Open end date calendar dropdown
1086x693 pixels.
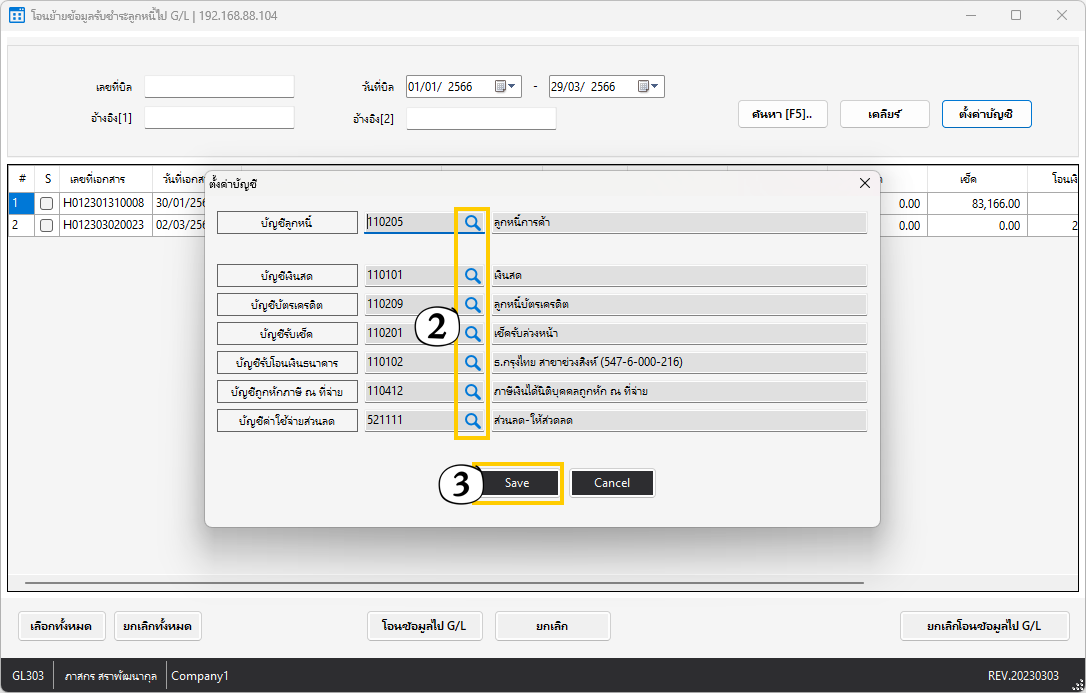pyautogui.click(x=649, y=87)
